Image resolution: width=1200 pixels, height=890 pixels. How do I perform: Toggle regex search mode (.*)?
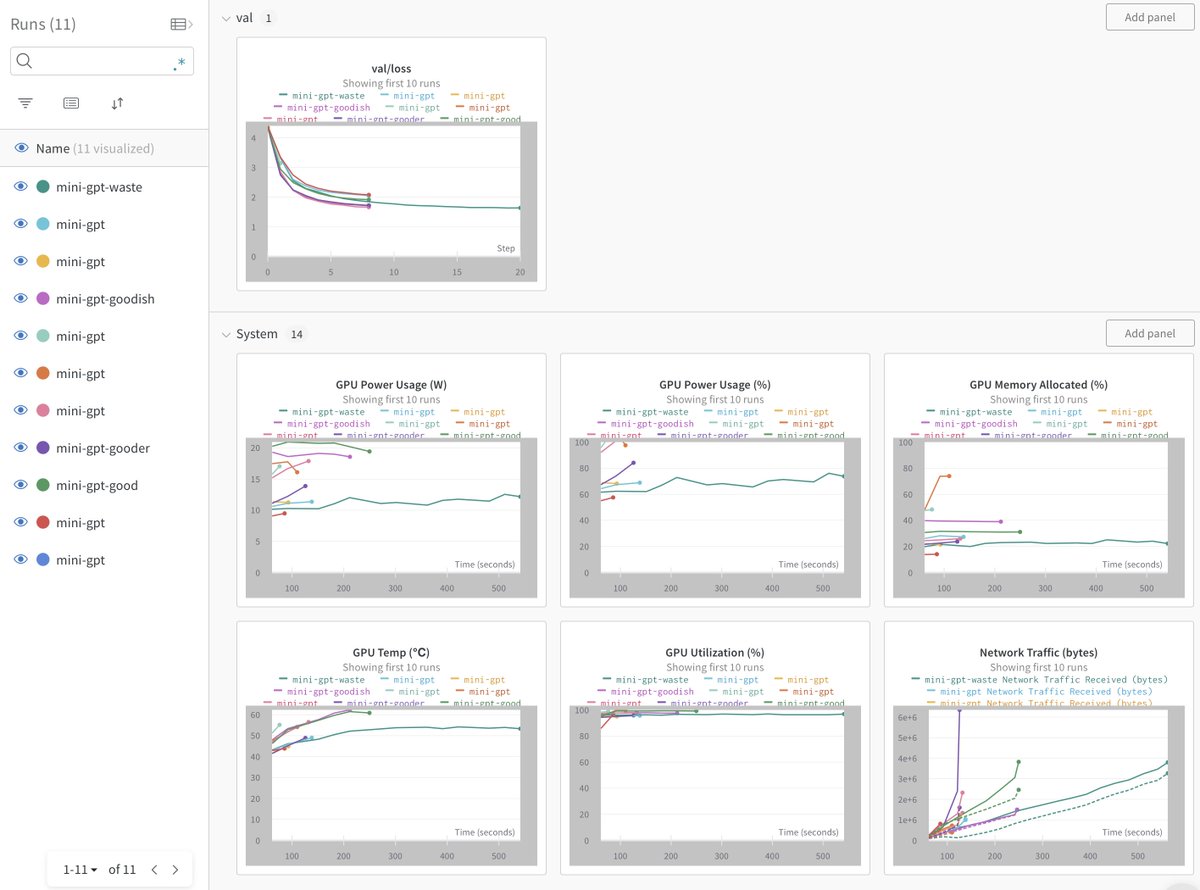pos(179,62)
